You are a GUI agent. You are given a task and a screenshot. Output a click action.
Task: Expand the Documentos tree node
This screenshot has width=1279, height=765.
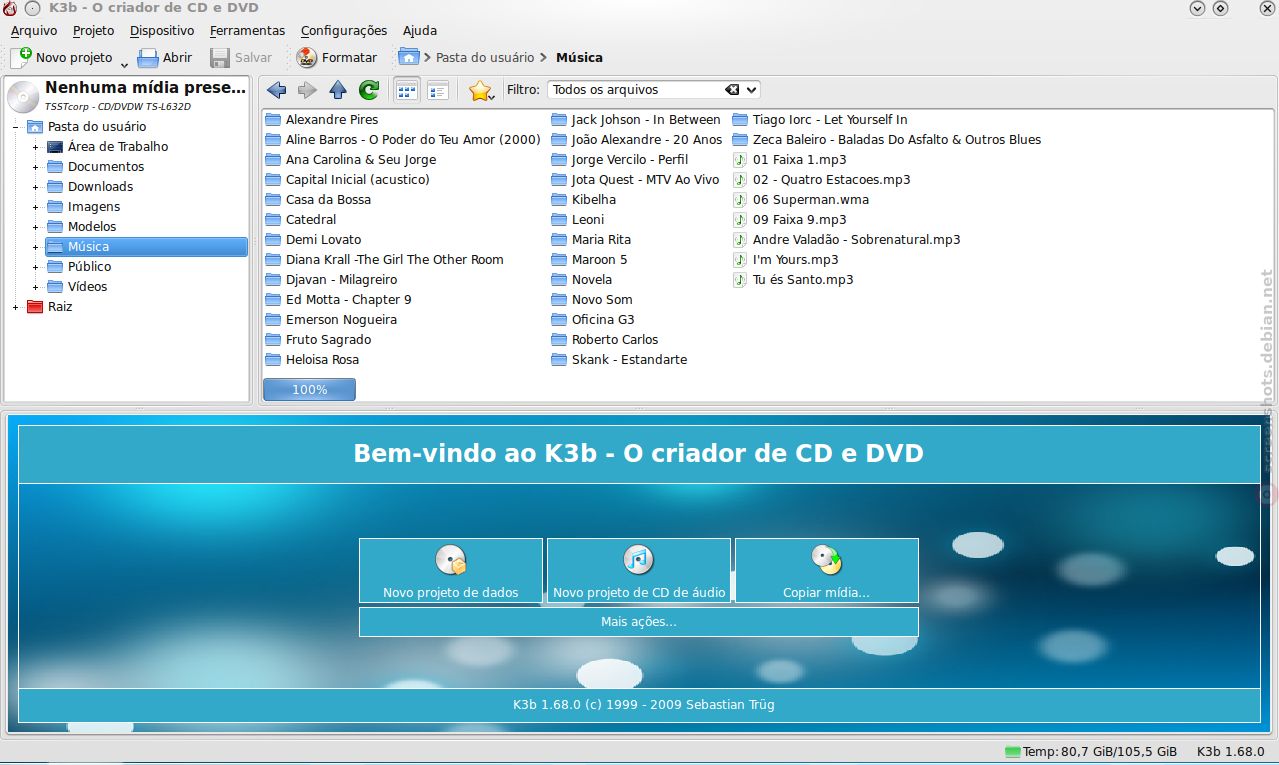(35, 167)
